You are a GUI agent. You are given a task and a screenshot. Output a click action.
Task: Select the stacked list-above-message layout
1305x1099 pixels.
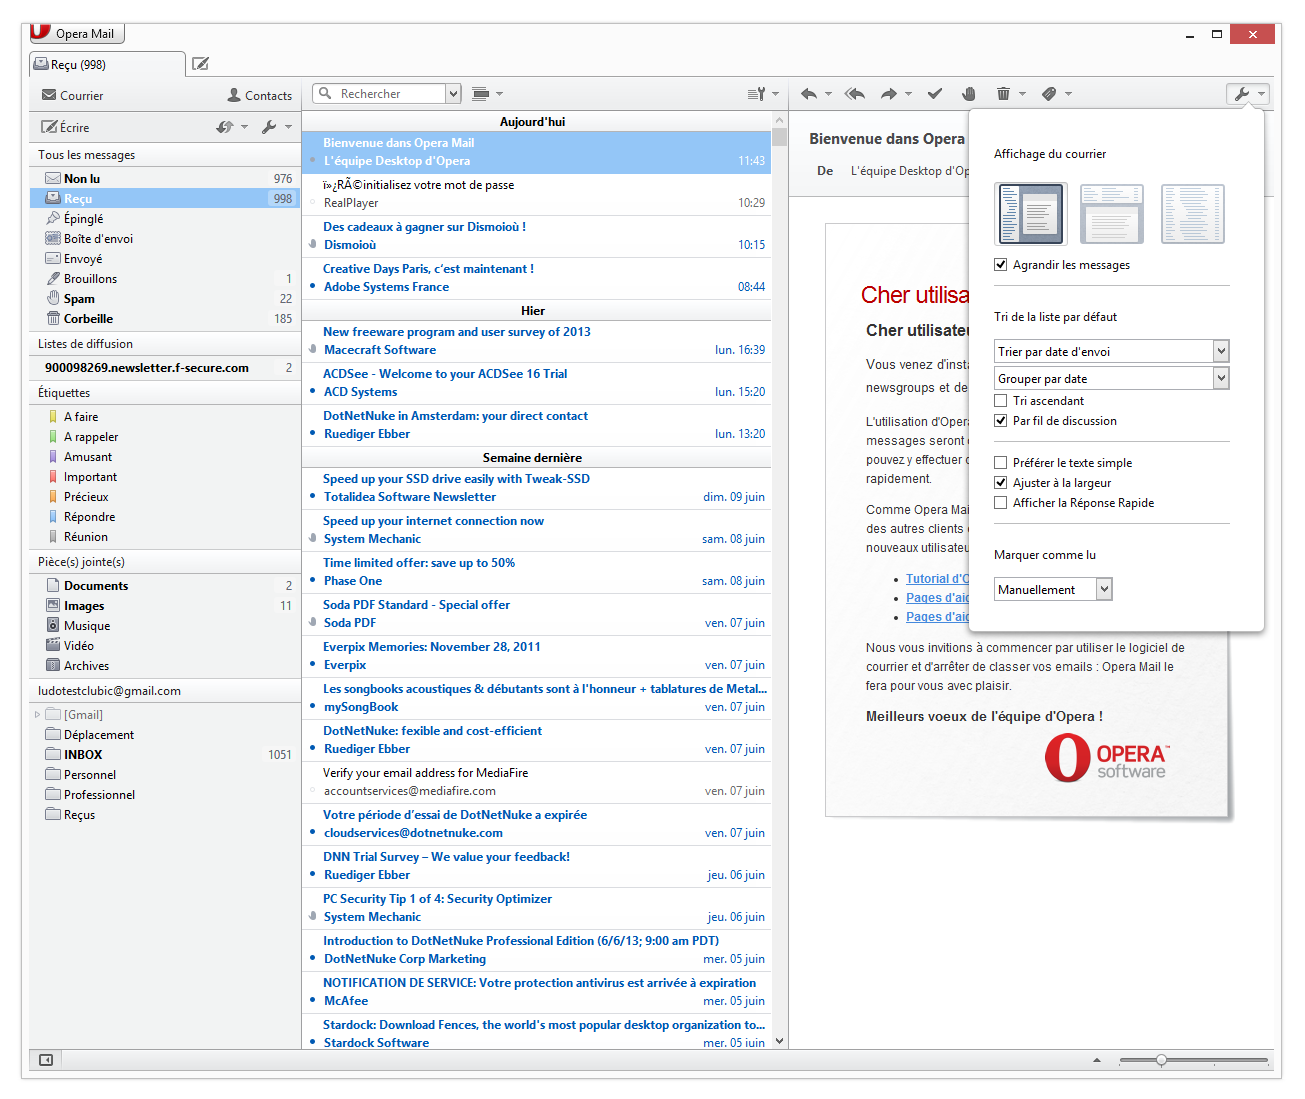[x=1112, y=214]
